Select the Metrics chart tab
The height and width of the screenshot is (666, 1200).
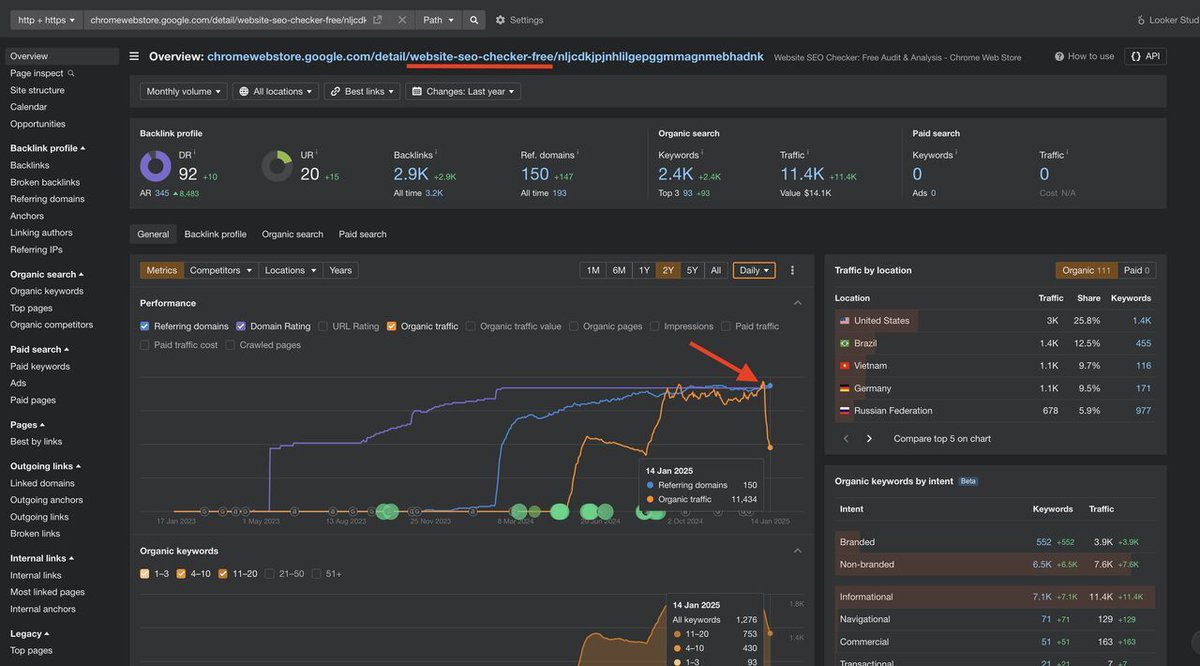pyautogui.click(x=162, y=270)
